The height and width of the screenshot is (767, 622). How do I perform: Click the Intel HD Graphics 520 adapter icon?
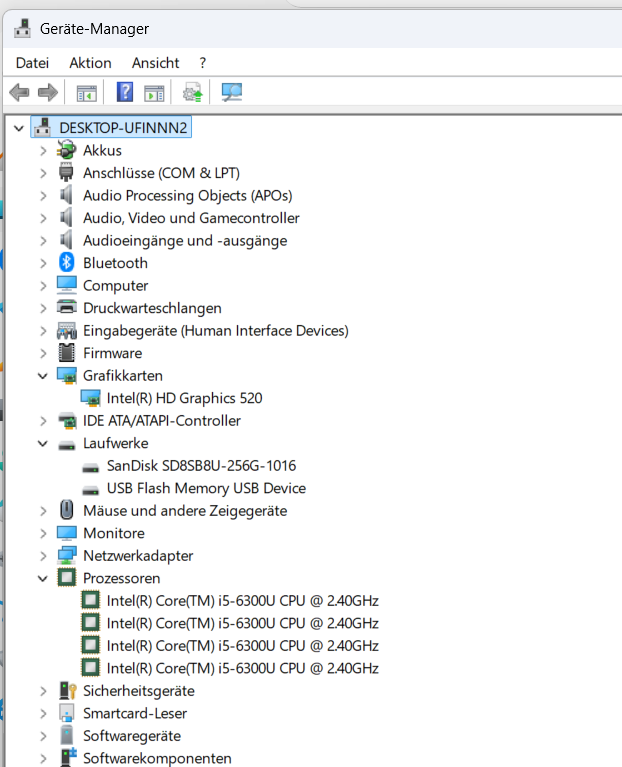[x=91, y=398]
